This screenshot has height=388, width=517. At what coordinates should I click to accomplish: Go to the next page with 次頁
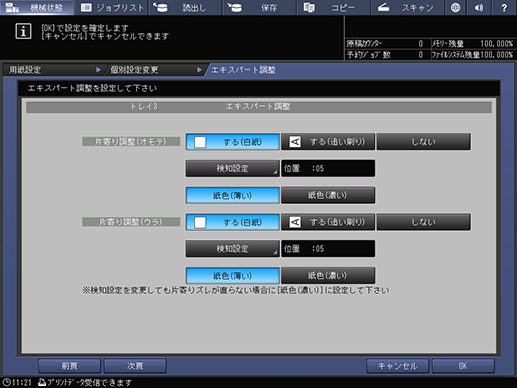tap(135, 366)
